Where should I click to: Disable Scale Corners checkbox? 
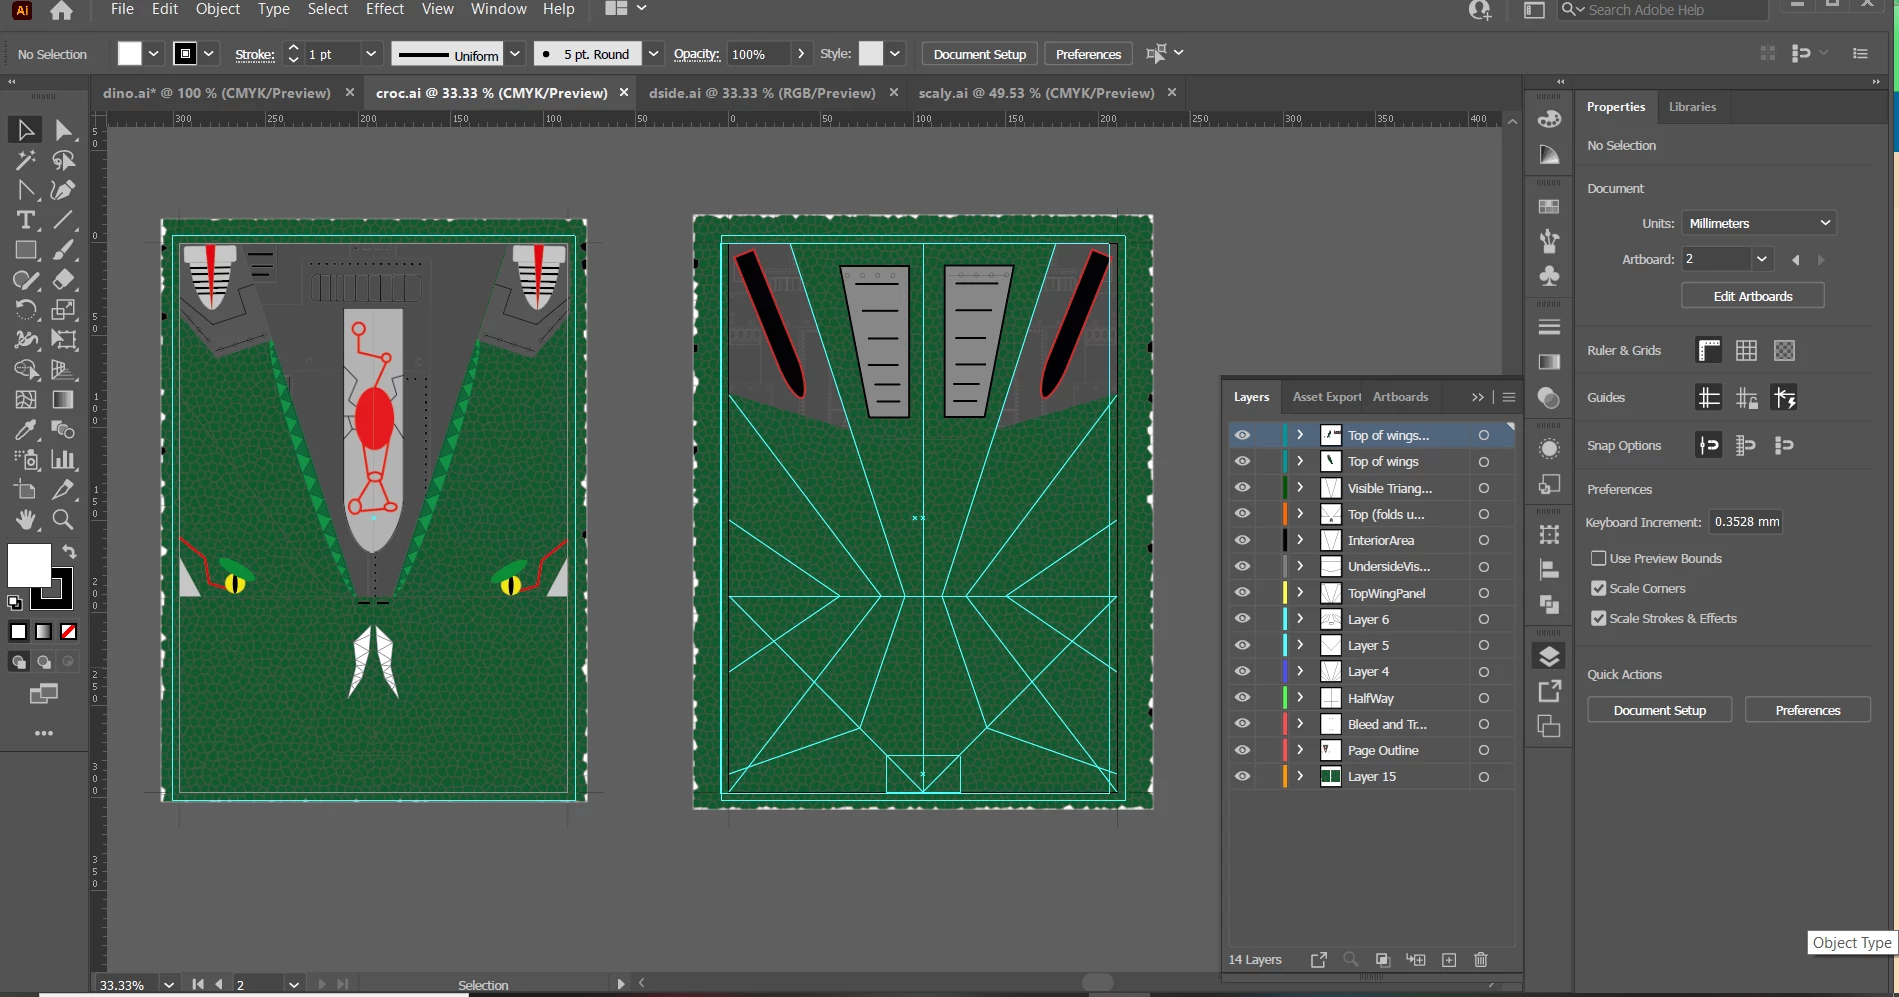[x=1598, y=589]
